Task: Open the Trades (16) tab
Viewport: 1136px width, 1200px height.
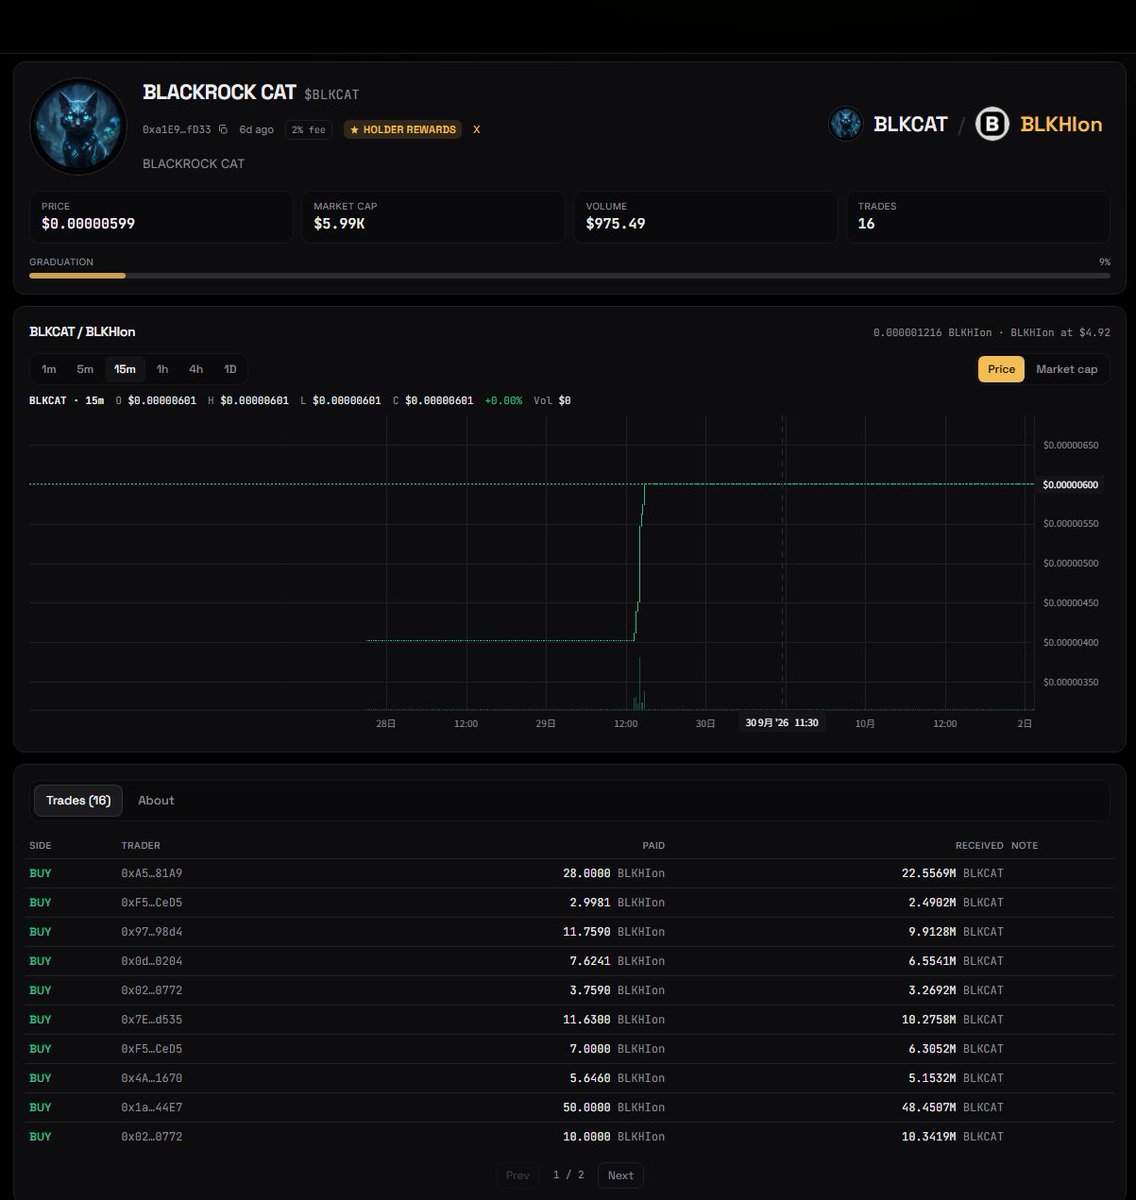Action: pos(78,800)
